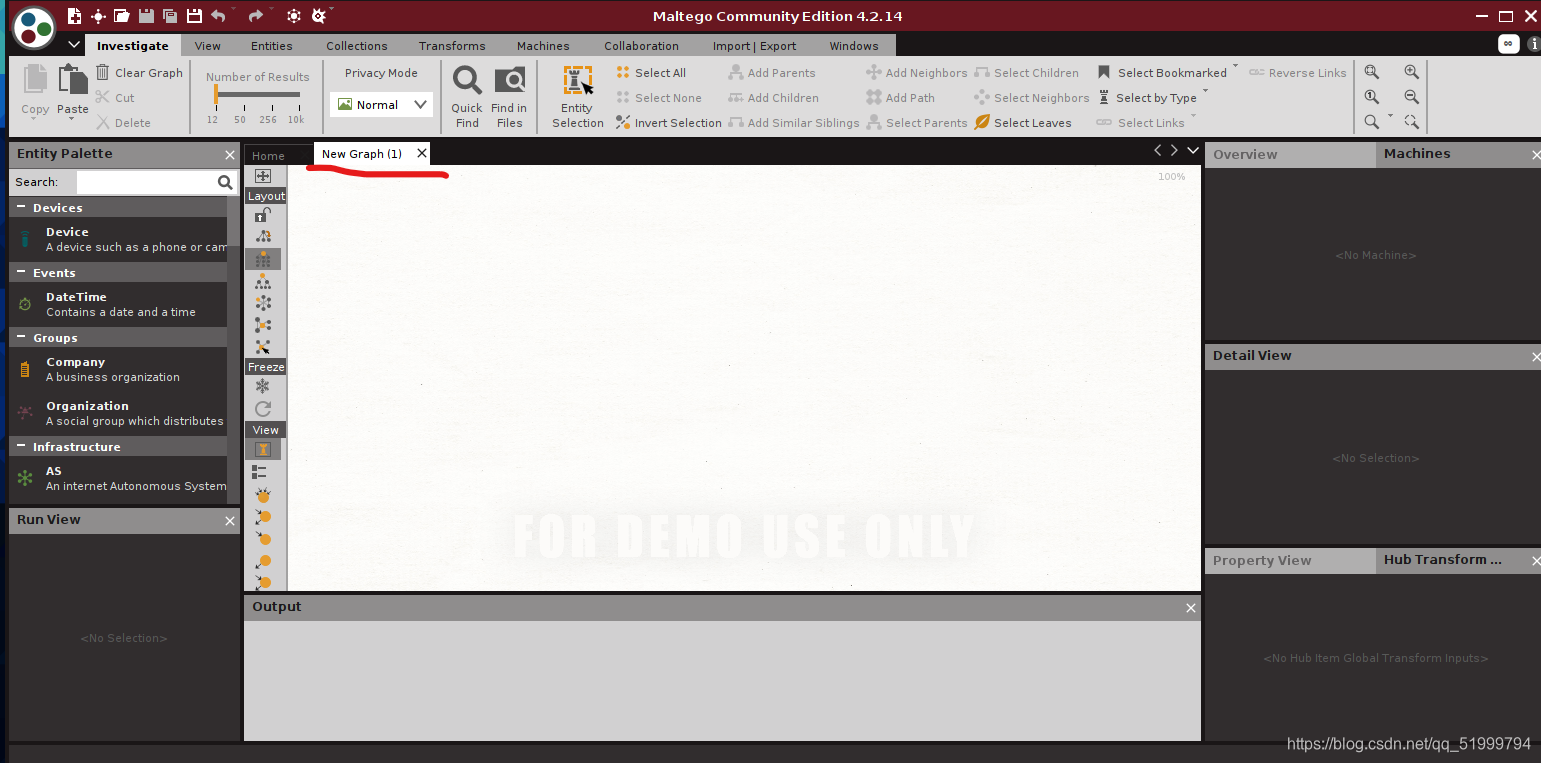The width and height of the screenshot is (1541, 763).
Task: Select the hierarchical layout icon
Action: pos(263,283)
